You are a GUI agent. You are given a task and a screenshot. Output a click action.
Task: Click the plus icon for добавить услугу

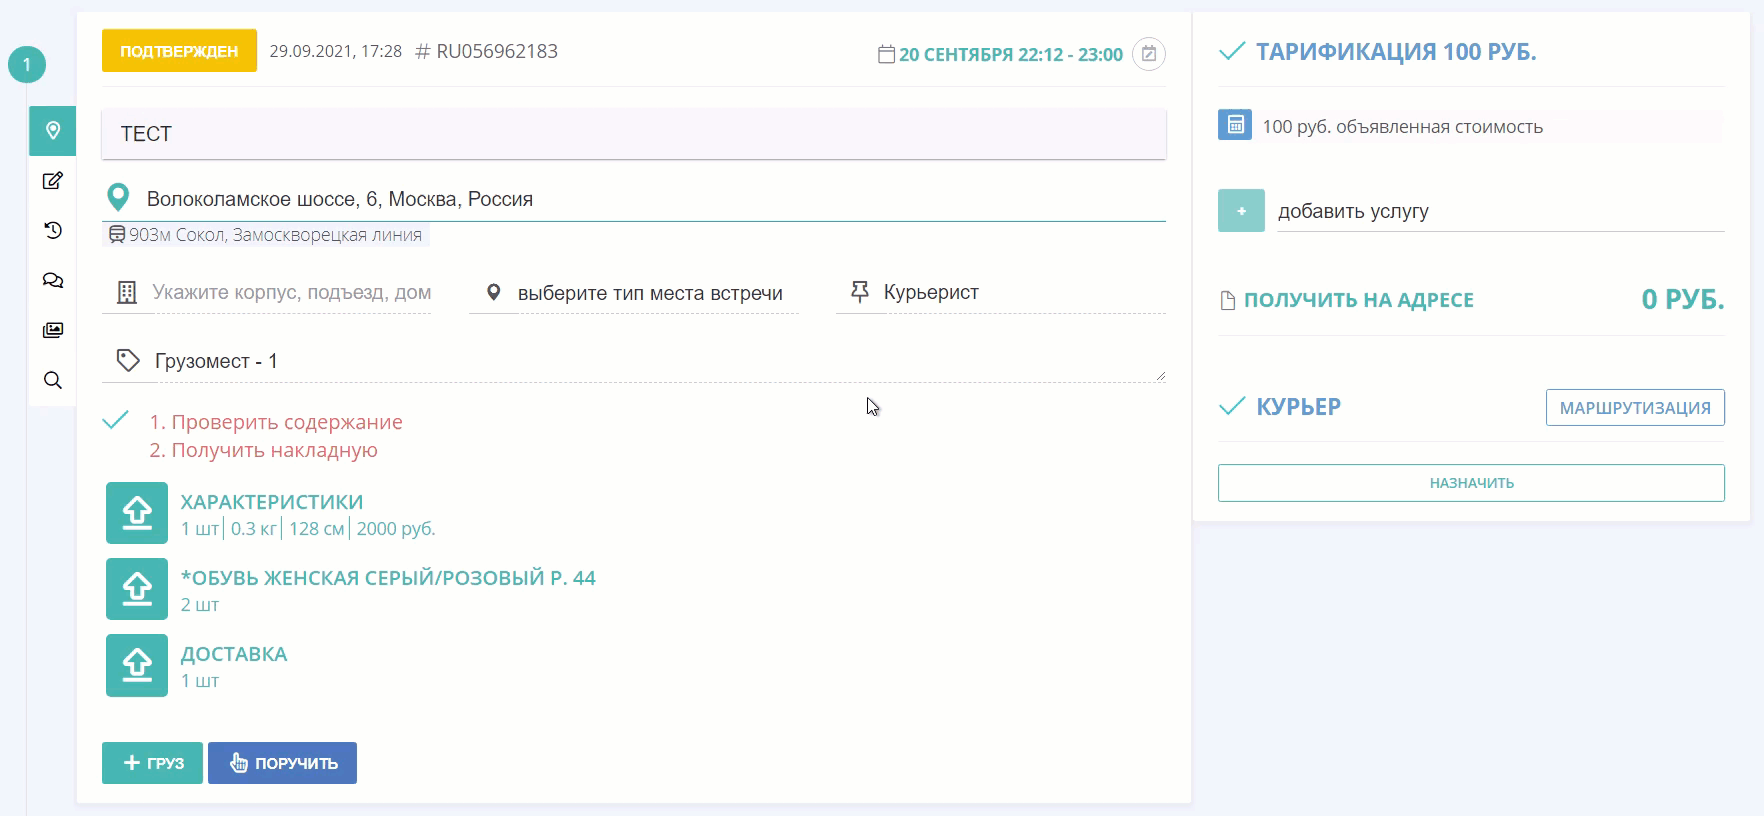pos(1241,211)
